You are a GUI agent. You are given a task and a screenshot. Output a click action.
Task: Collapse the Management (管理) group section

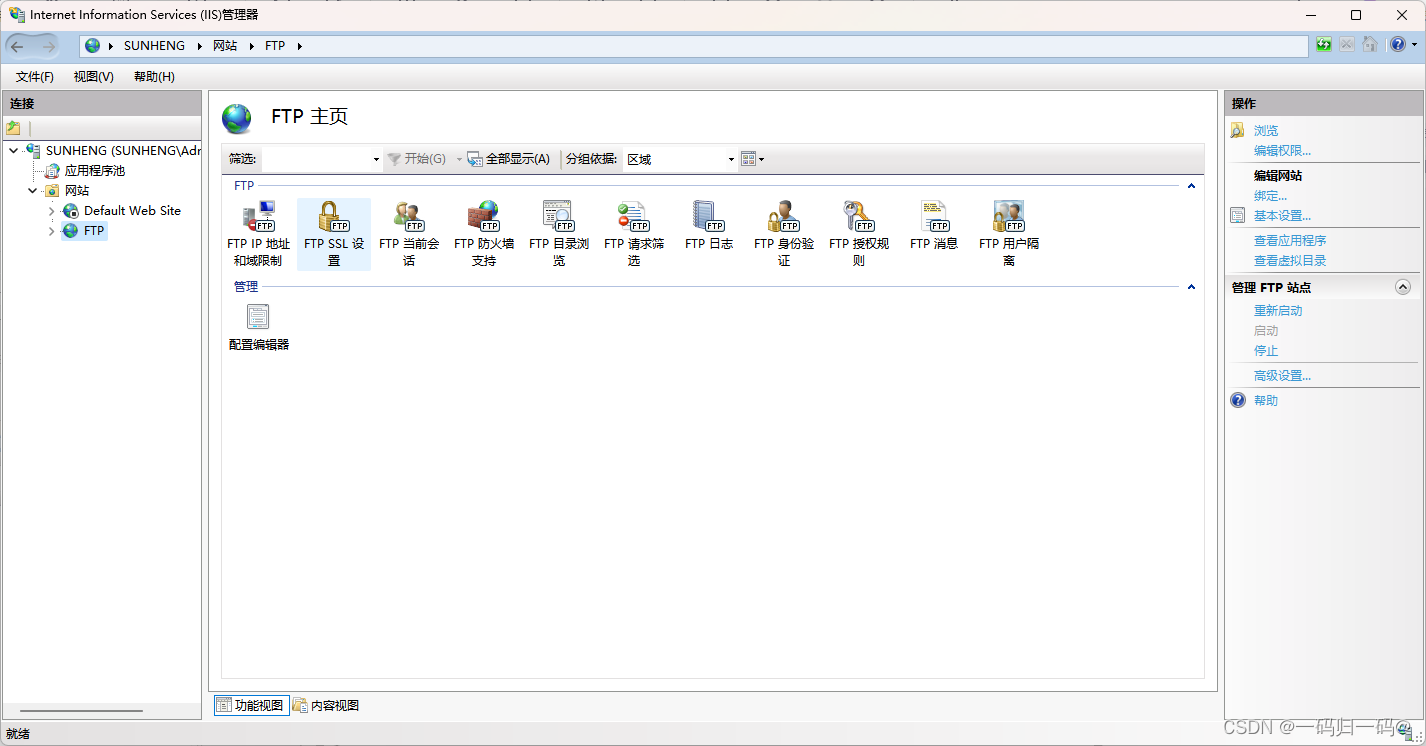[1191, 287]
